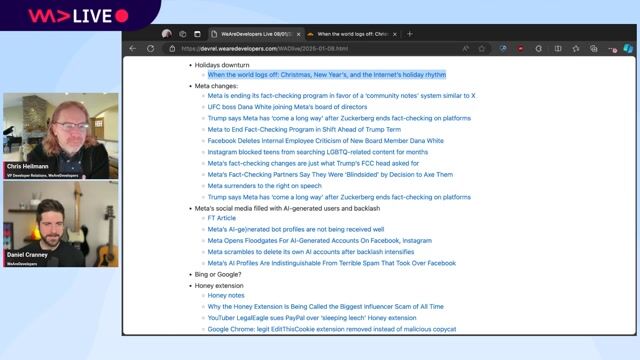Viewport: 640px width, 360px height.
Task: Click the browser back arrow
Action: point(133,49)
